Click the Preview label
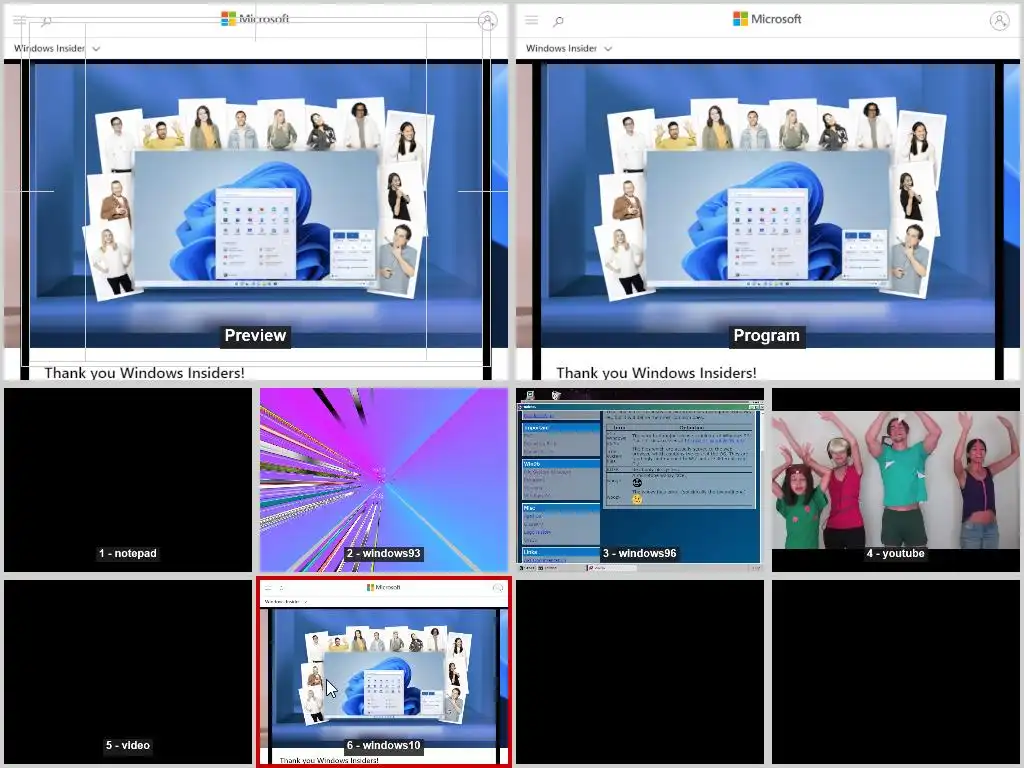This screenshot has height=768, width=1024. coord(255,335)
